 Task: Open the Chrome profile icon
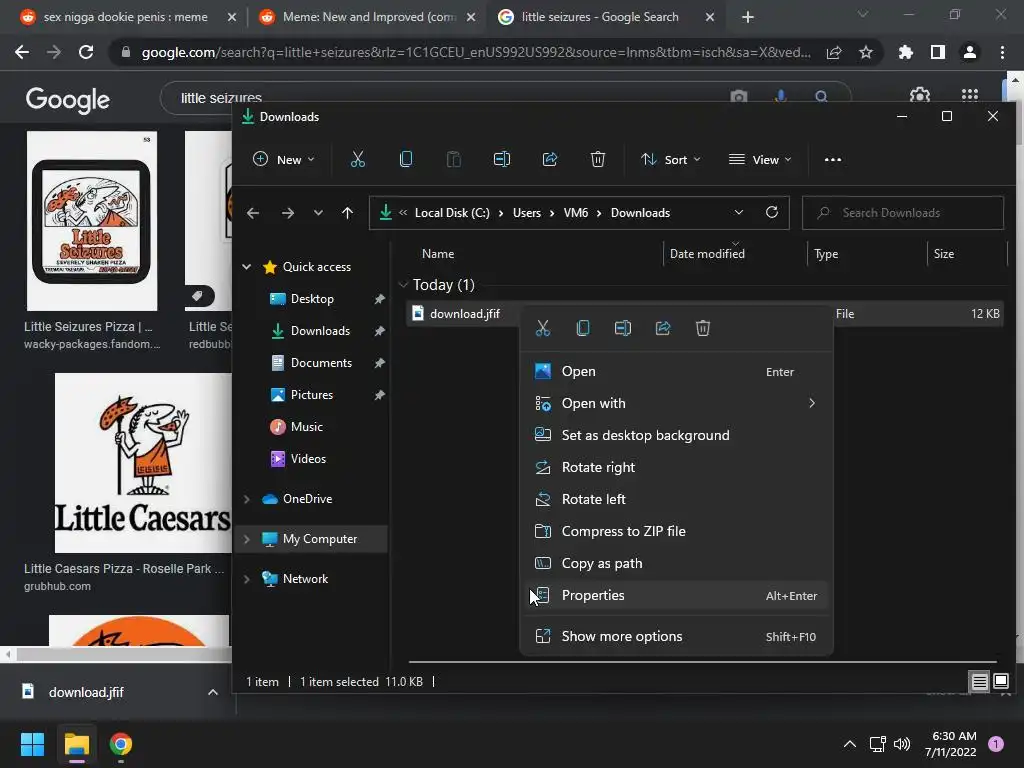(x=970, y=52)
